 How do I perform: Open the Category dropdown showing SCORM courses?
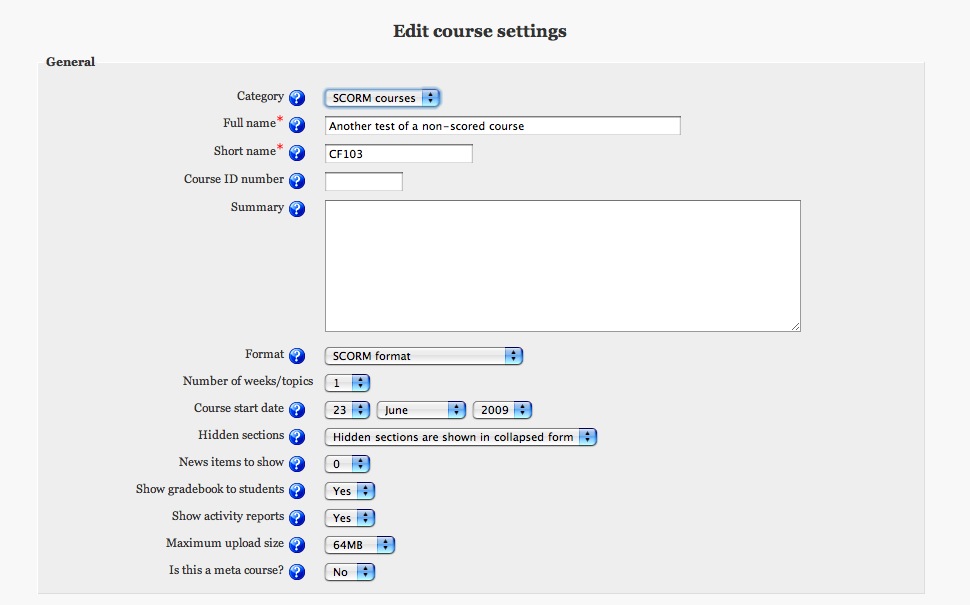click(382, 98)
